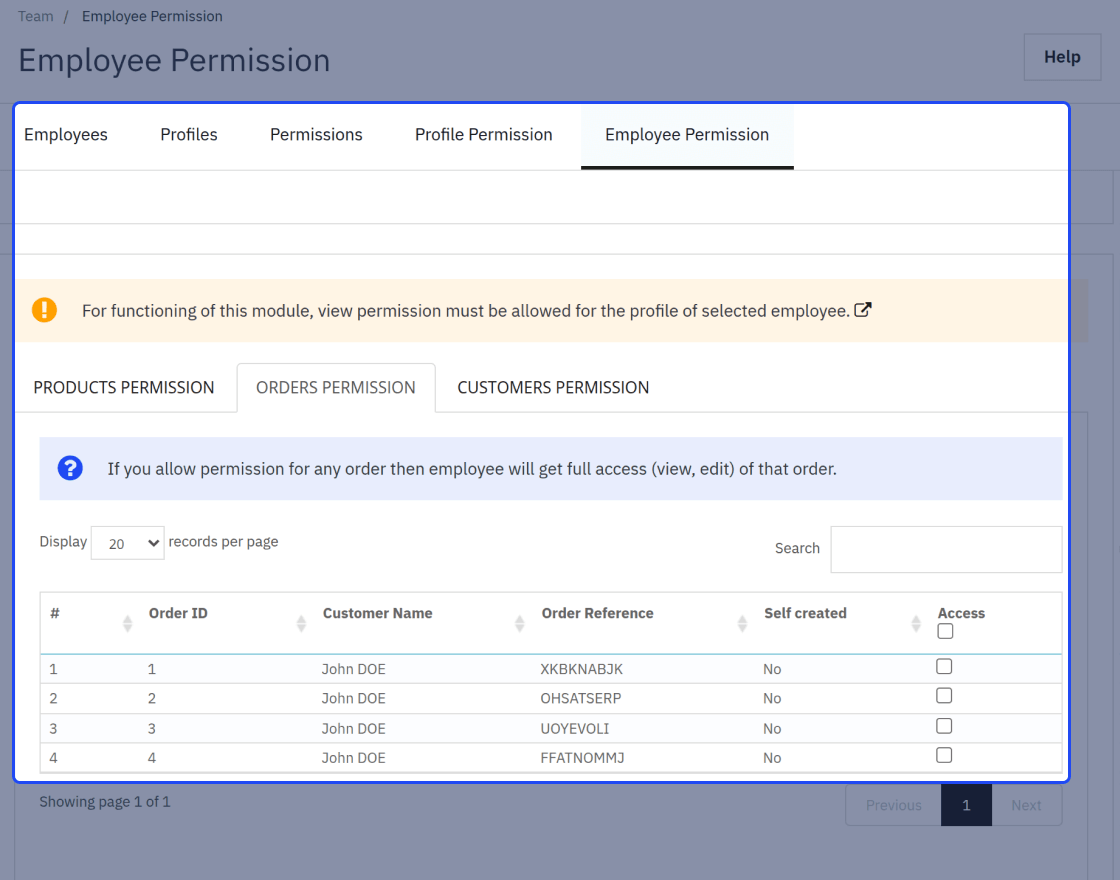Viewport: 1120px width, 880px height.
Task: Click order reference FFATNOMMJ cell
Action: pos(582,759)
